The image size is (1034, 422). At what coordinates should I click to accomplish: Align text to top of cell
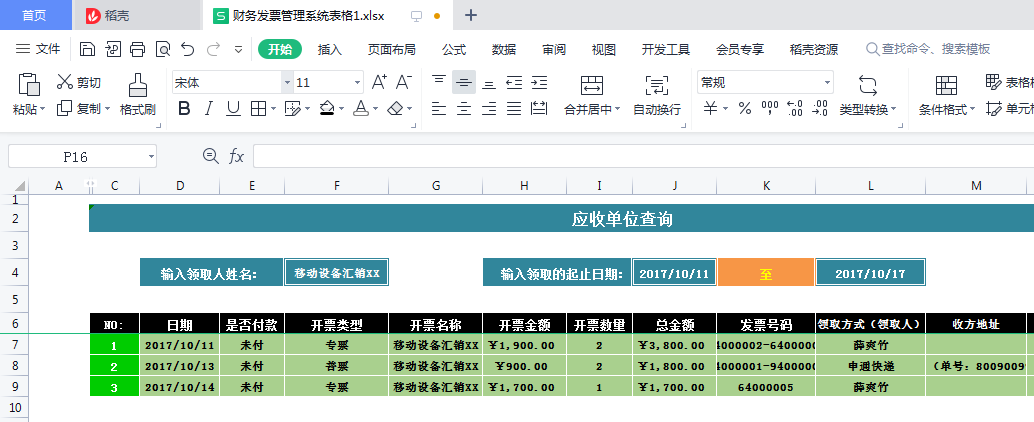pos(439,82)
